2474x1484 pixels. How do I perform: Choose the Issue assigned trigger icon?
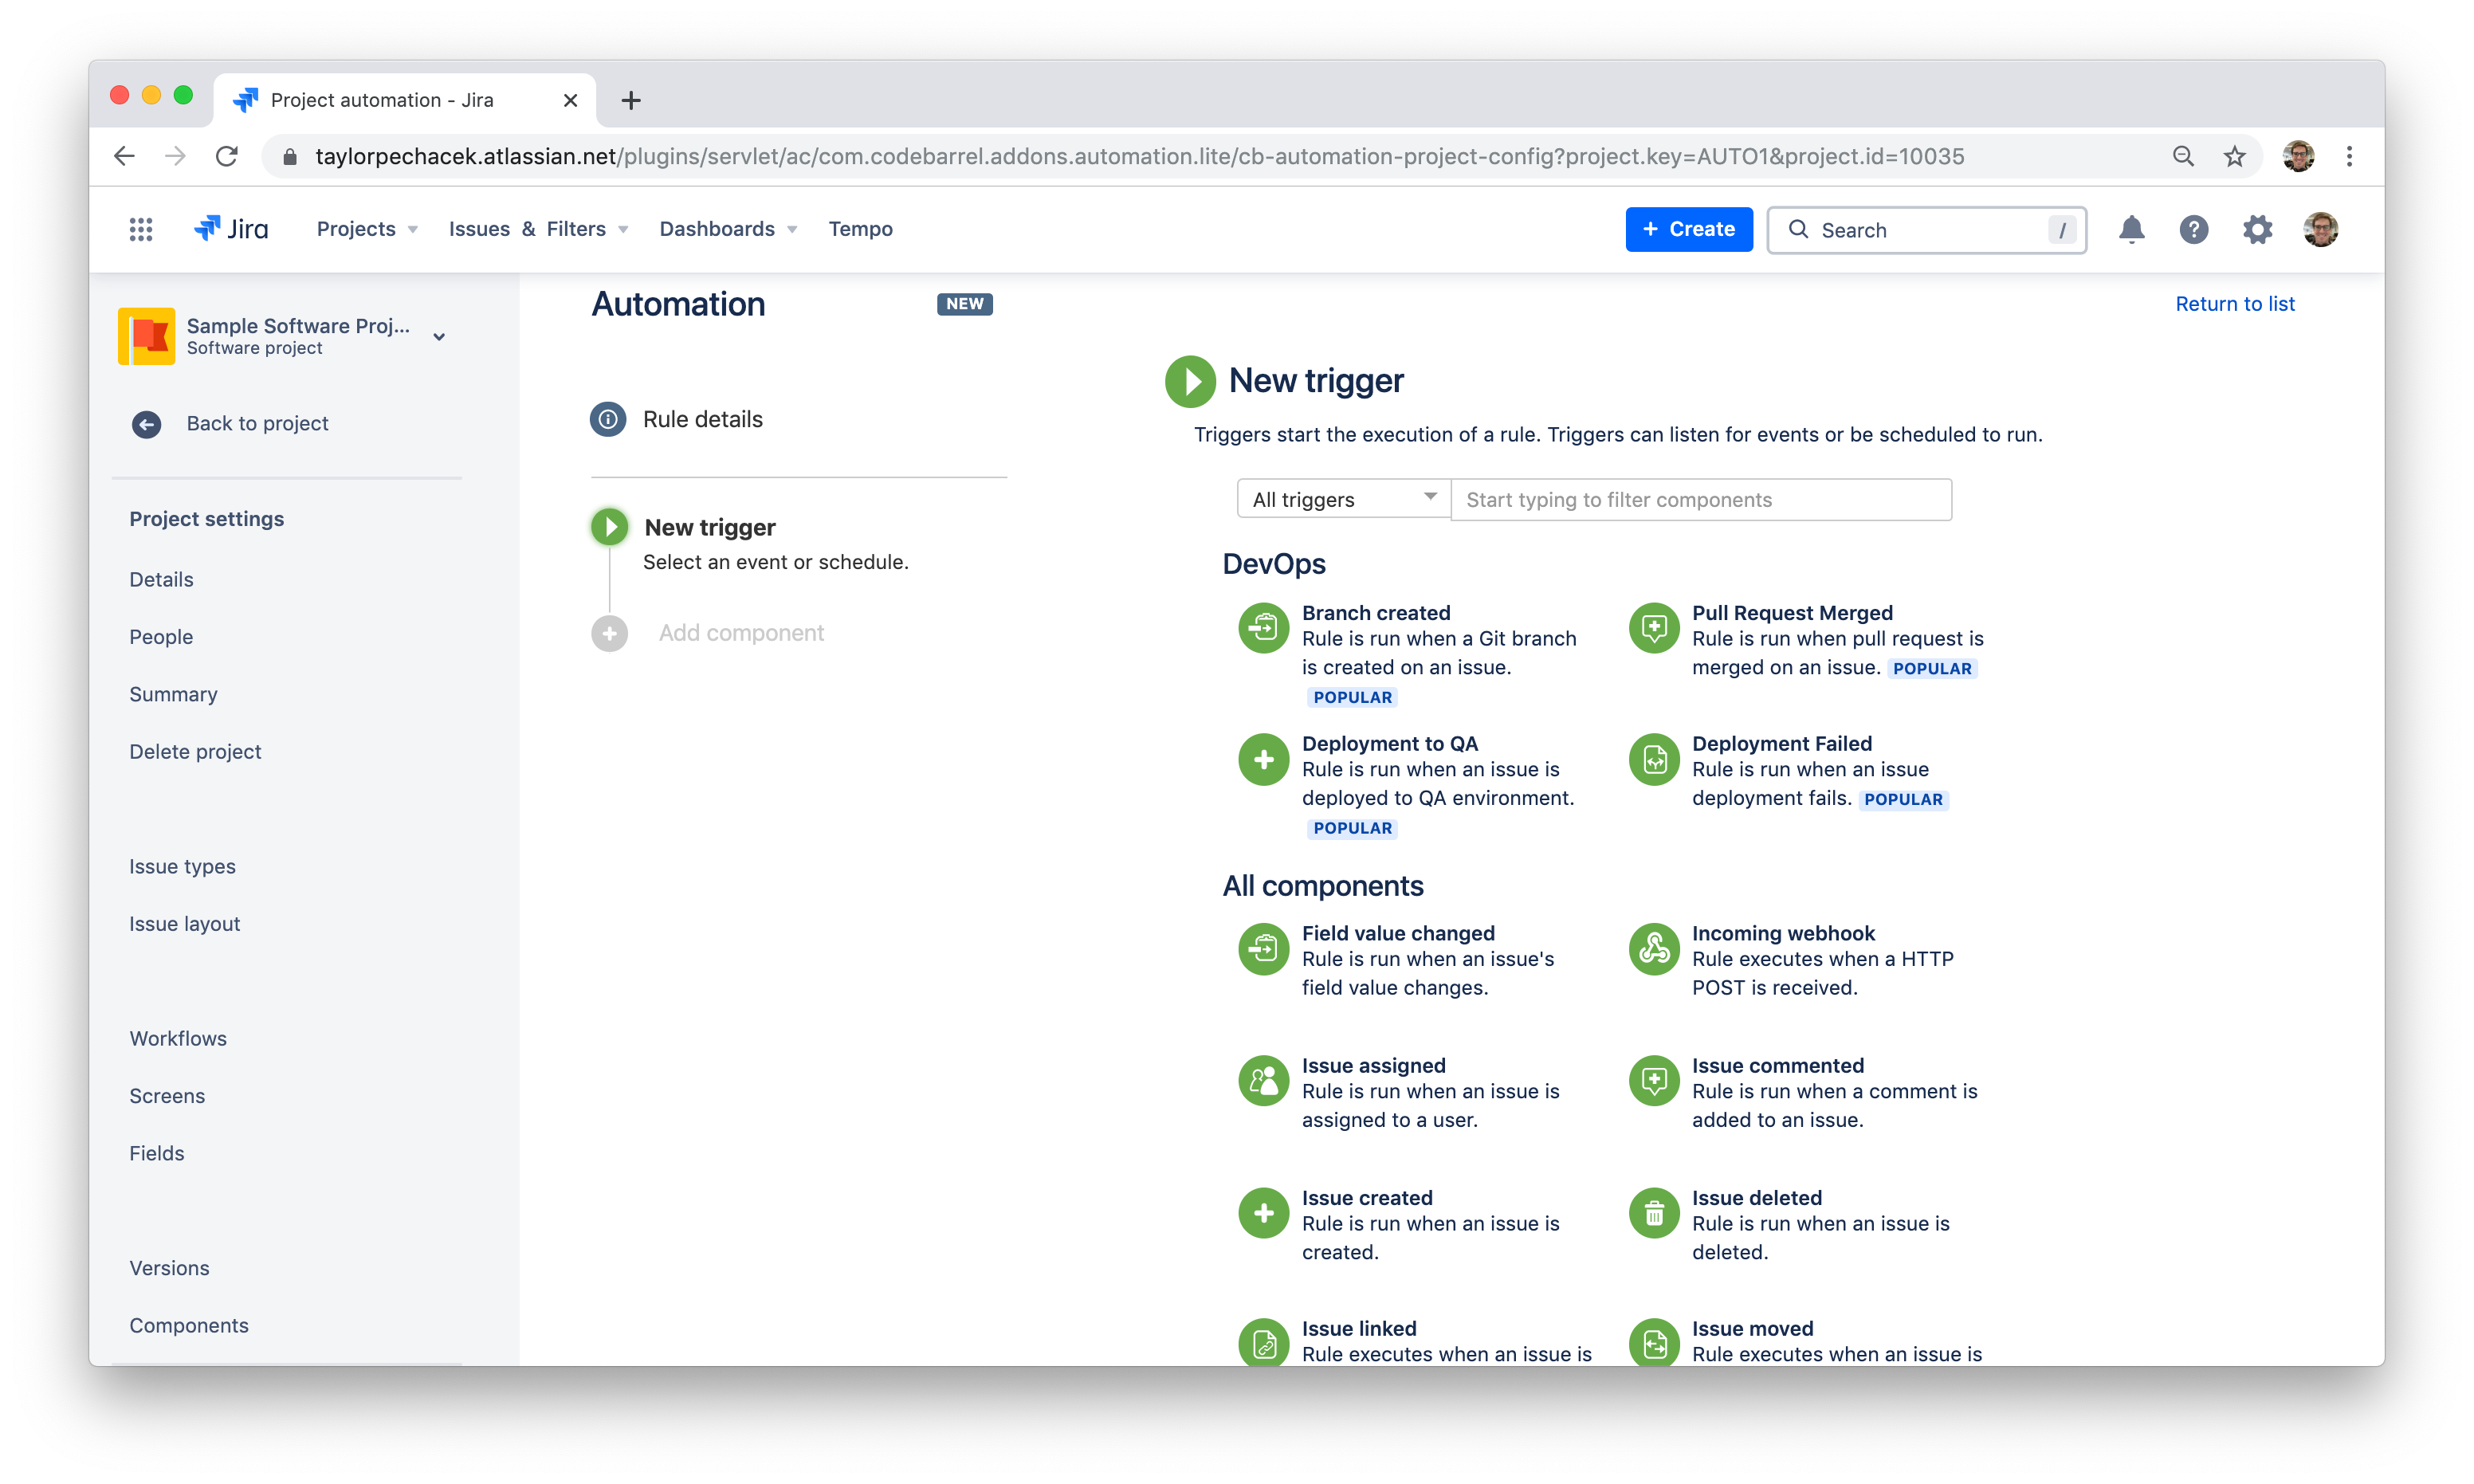(x=1263, y=1081)
